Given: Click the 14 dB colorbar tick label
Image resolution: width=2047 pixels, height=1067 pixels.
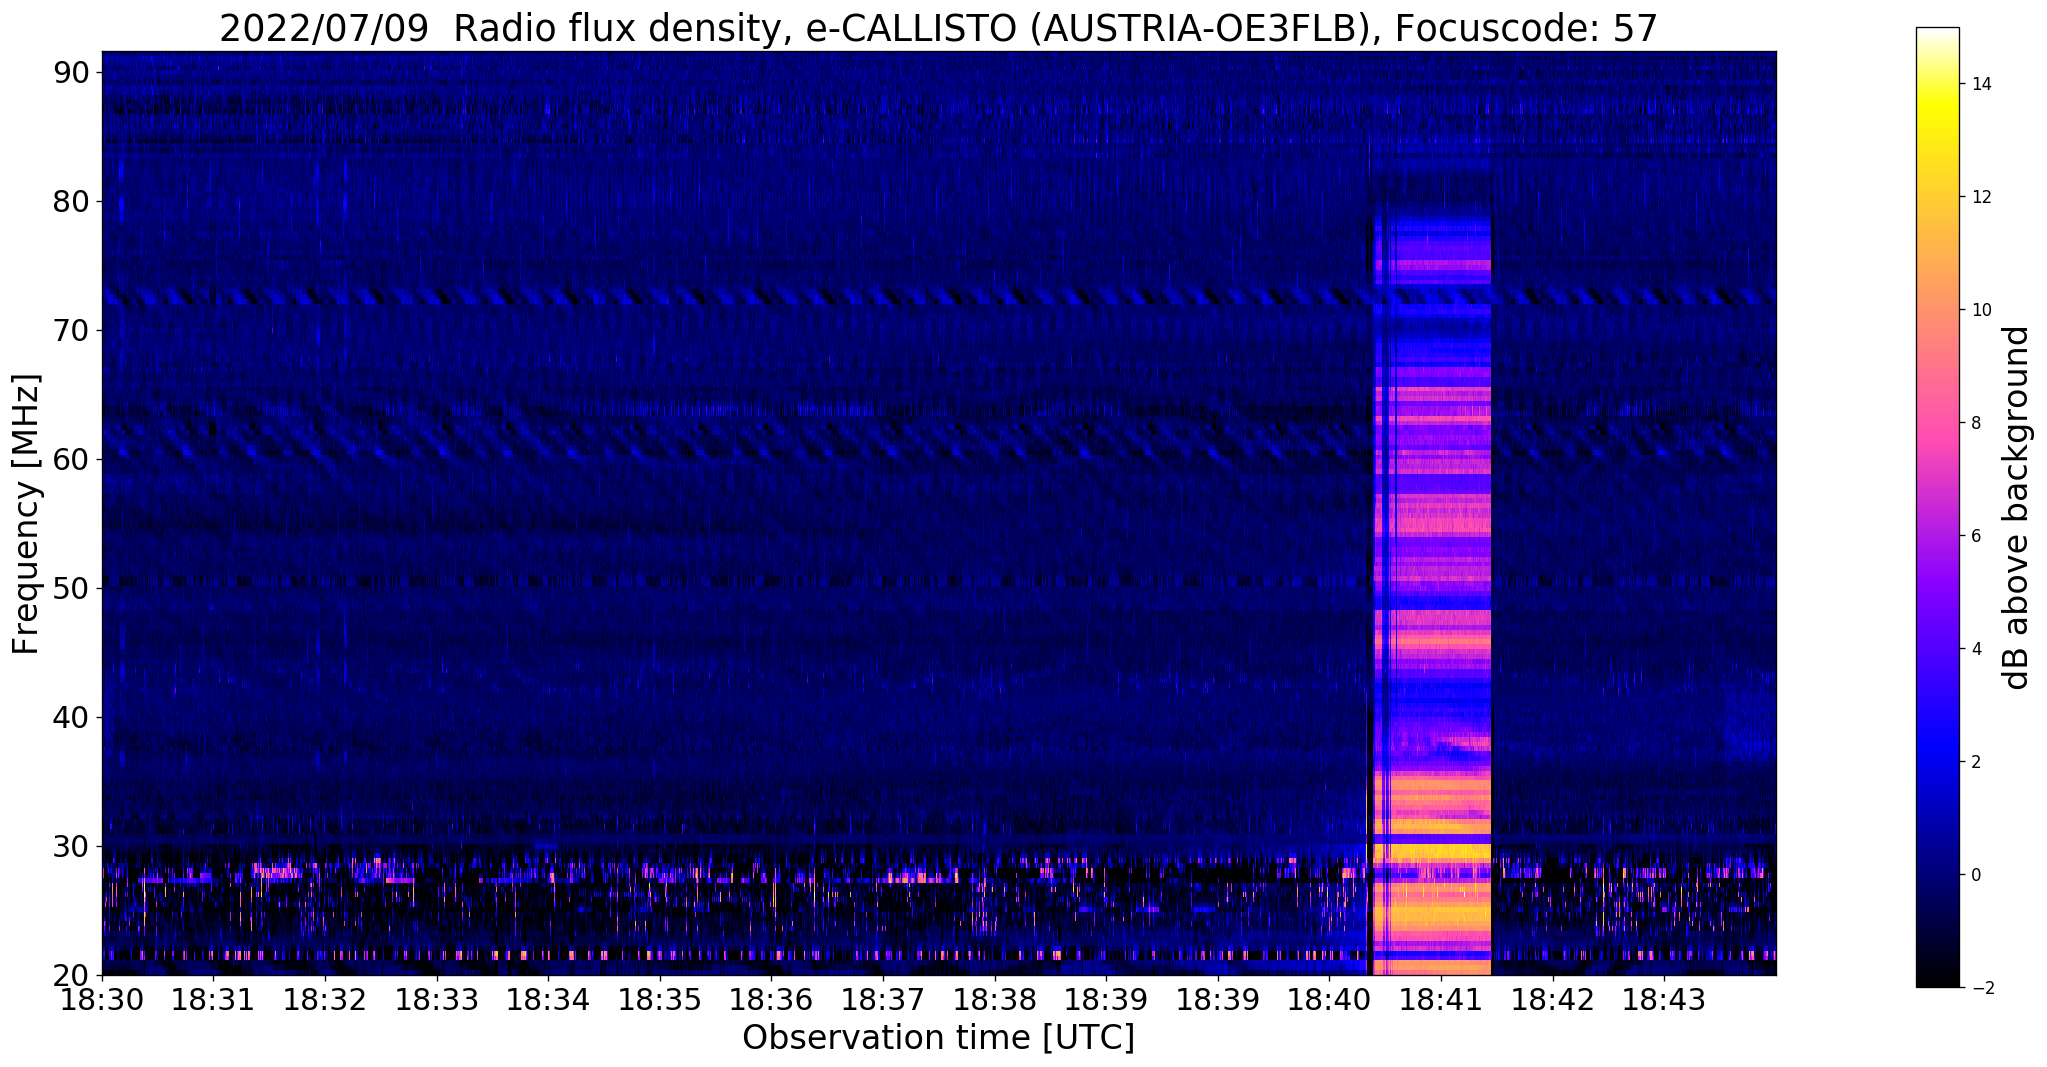Looking at the screenshot, I should pyautogui.click(x=1979, y=84).
